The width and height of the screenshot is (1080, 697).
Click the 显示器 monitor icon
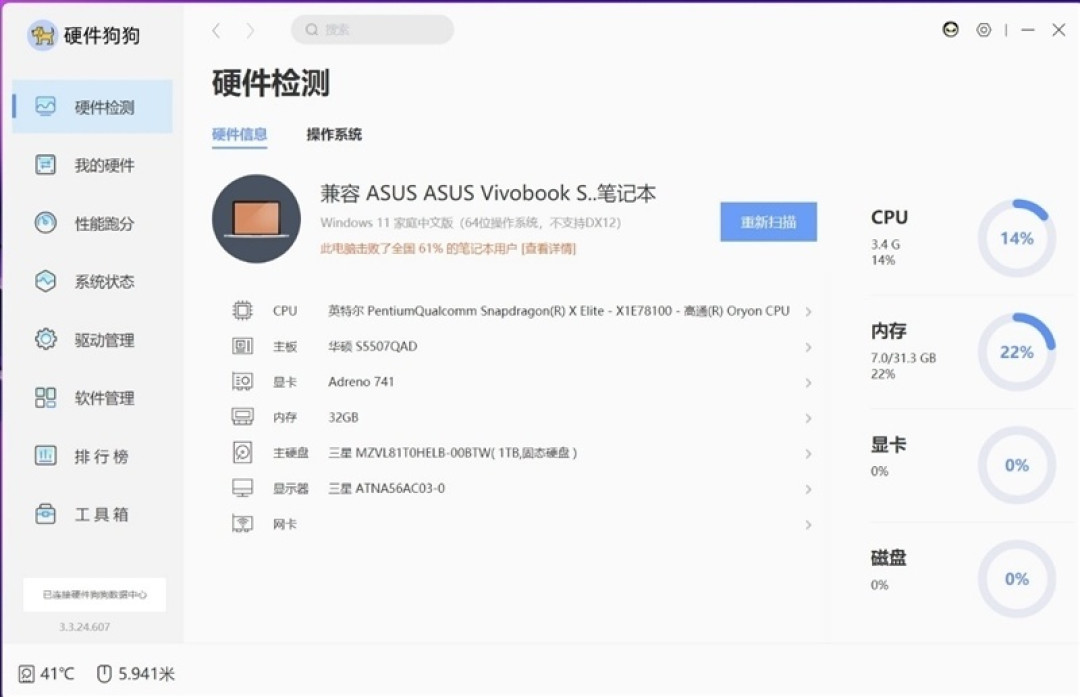pyautogui.click(x=242, y=488)
